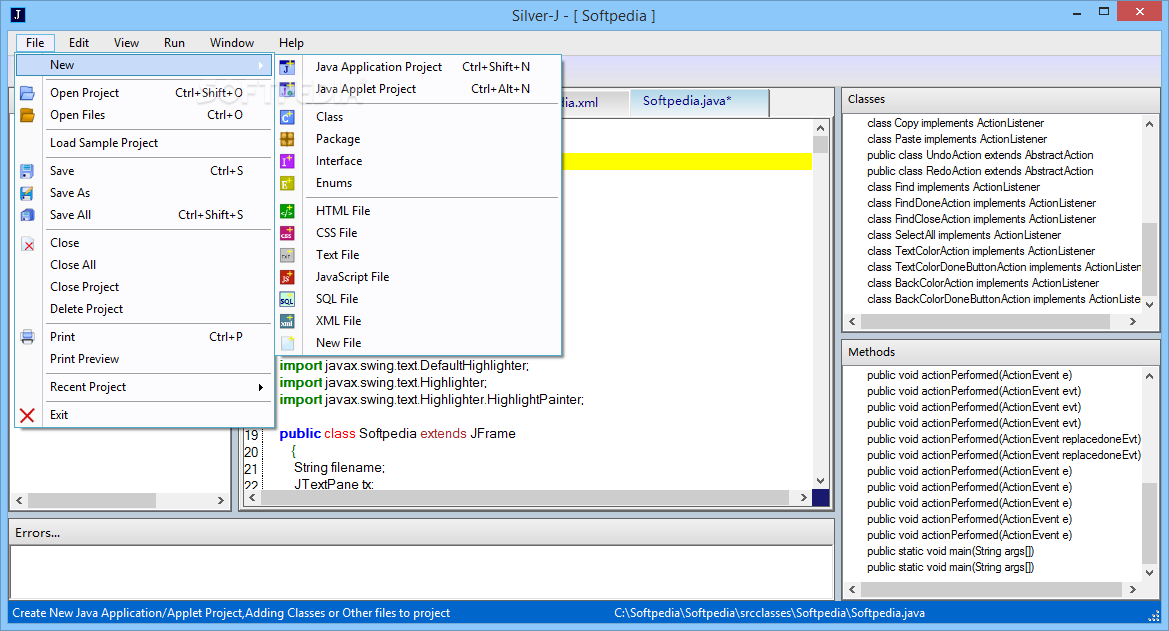Click right arrow of editor horizontal scrollbar
1169x631 pixels.
click(803, 497)
